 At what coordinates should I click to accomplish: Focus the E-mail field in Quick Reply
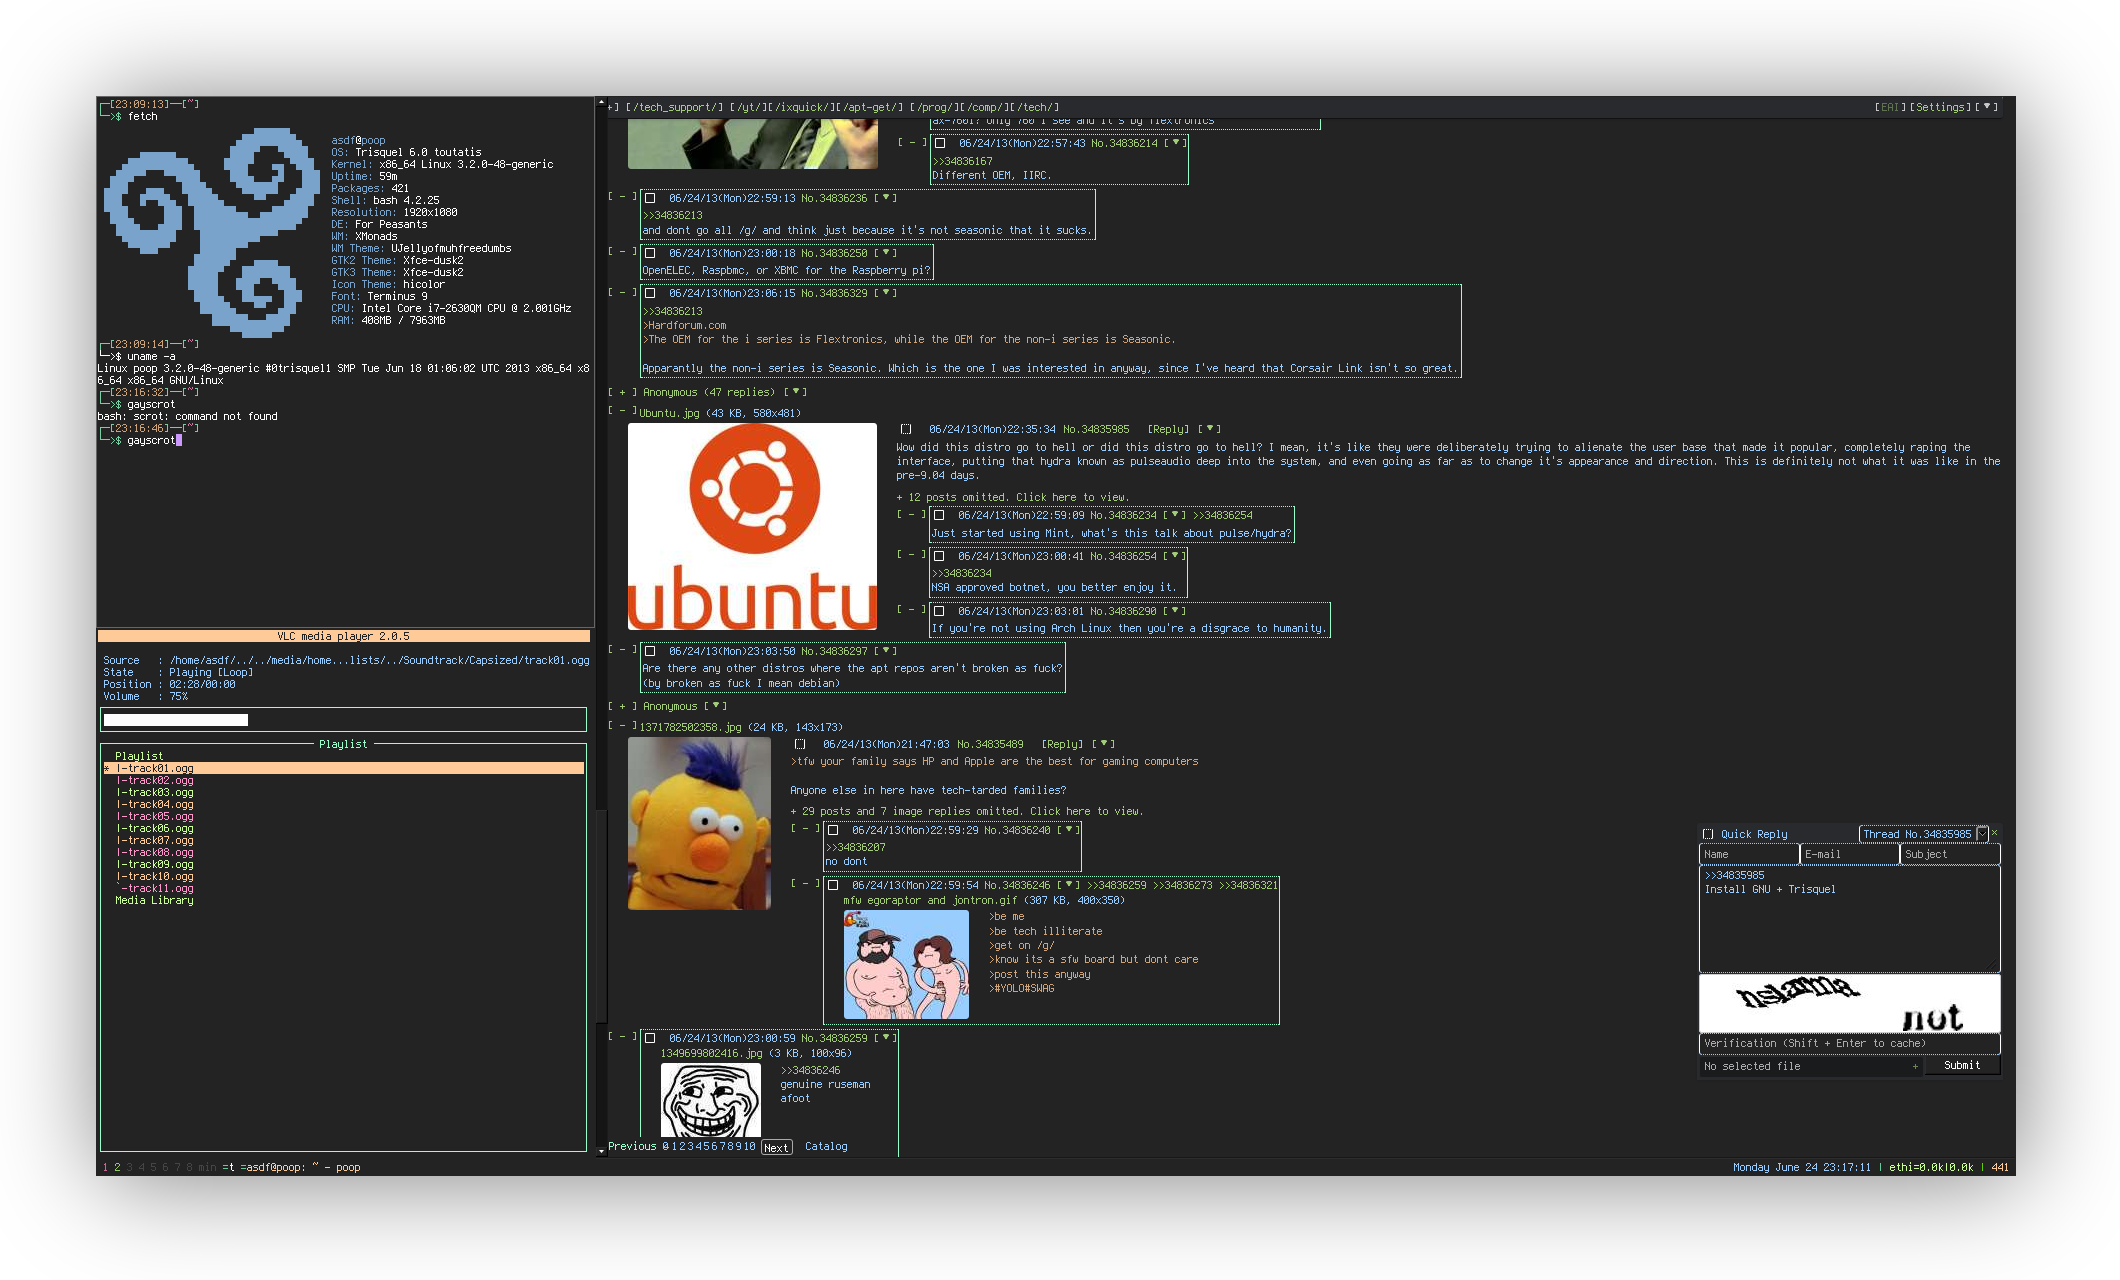coord(1849,854)
